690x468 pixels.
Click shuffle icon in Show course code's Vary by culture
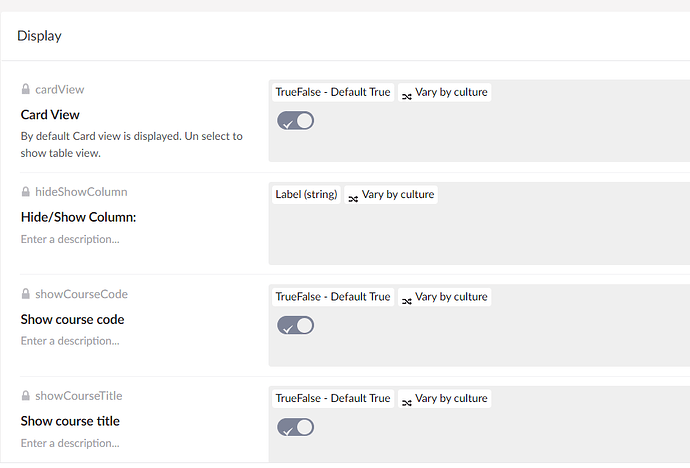407,300
